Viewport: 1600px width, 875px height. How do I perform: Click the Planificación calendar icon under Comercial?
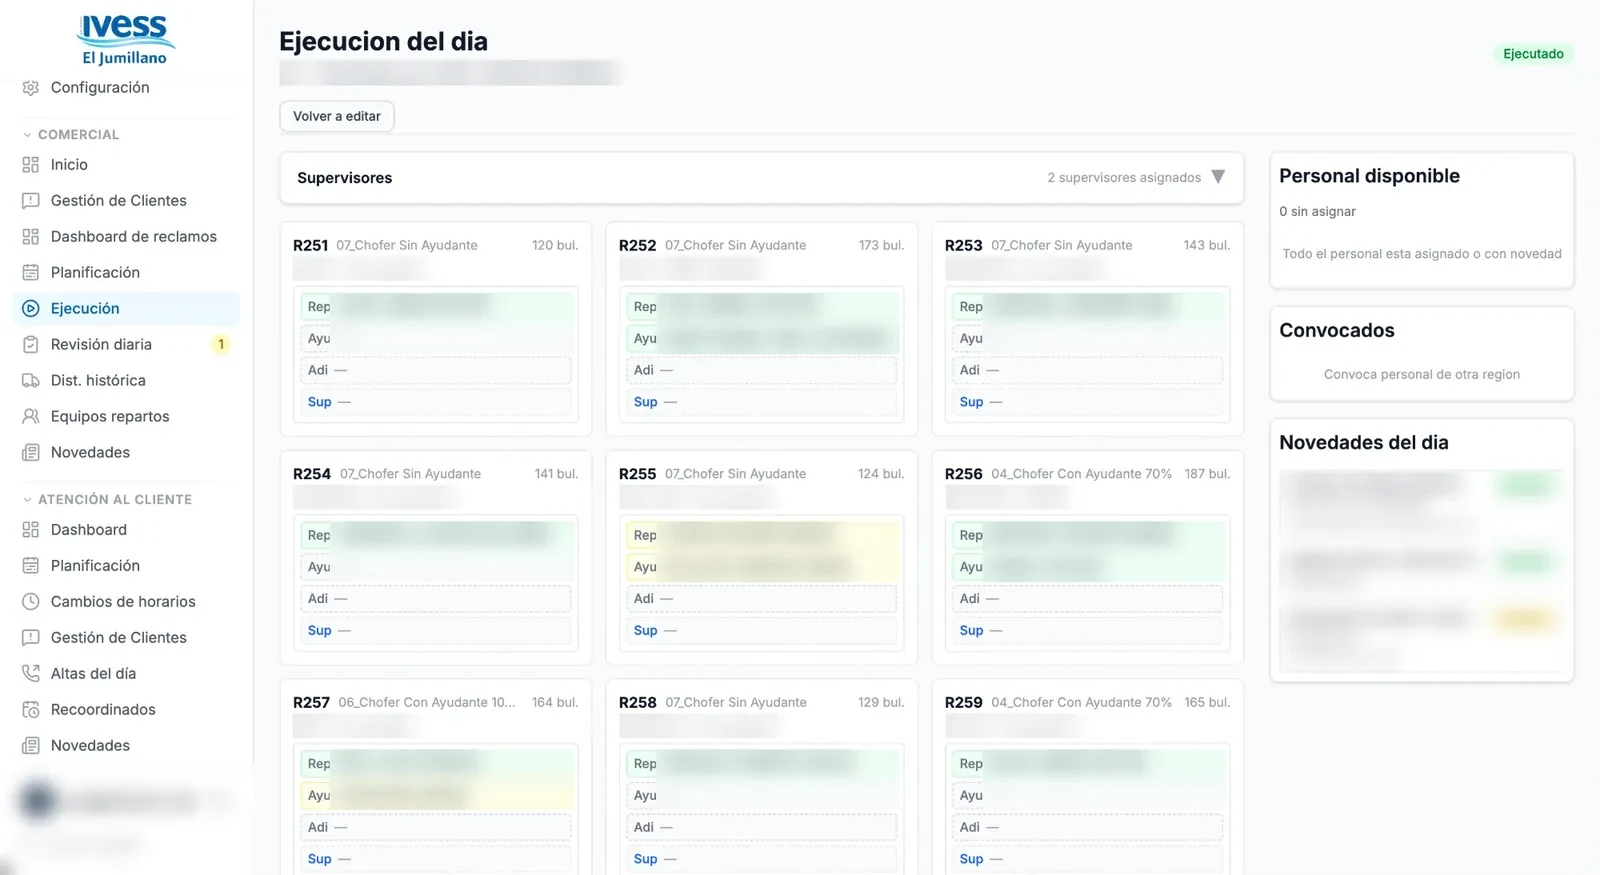[x=31, y=273]
